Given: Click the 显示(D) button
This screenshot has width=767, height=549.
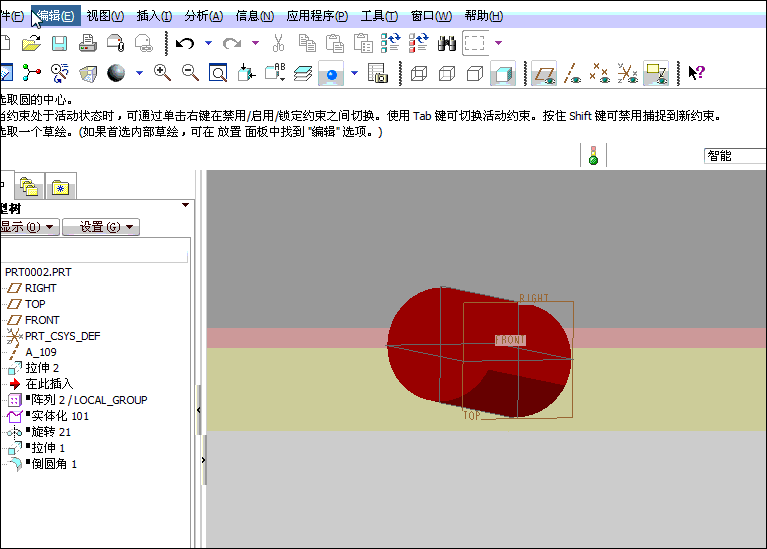Looking at the screenshot, I should point(29,227).
